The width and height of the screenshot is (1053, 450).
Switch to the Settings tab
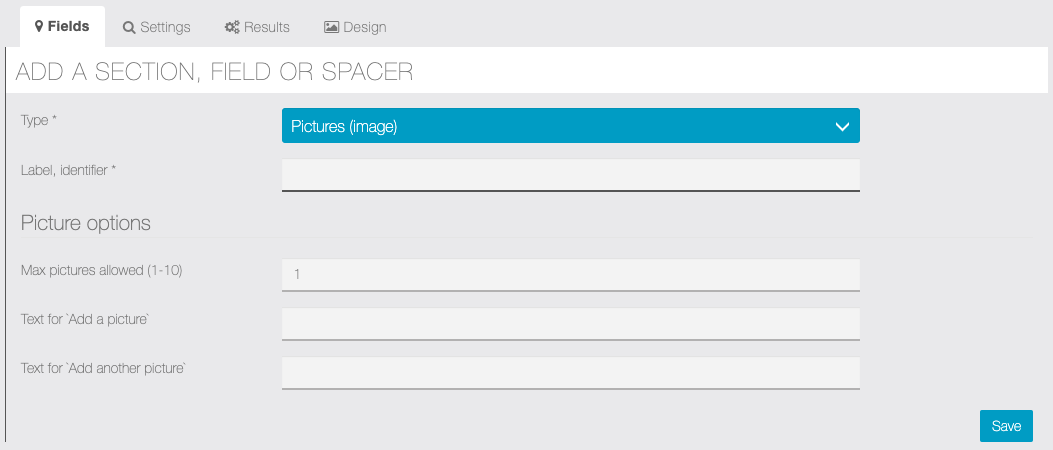pos(157,28)
